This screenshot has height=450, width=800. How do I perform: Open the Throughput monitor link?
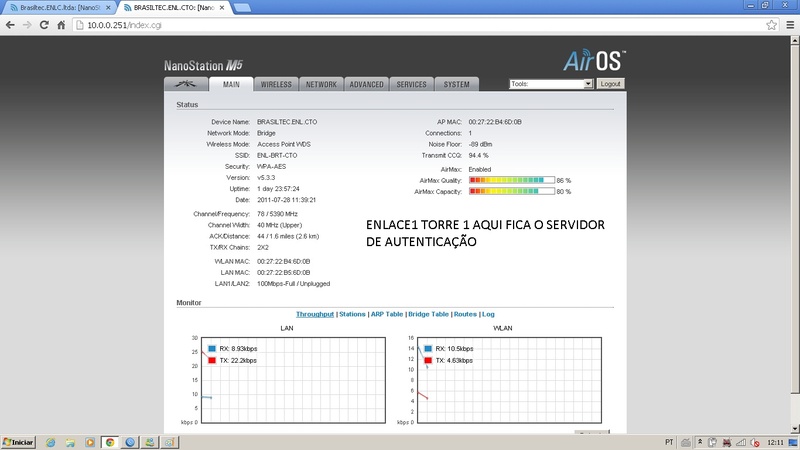(315, 314)
